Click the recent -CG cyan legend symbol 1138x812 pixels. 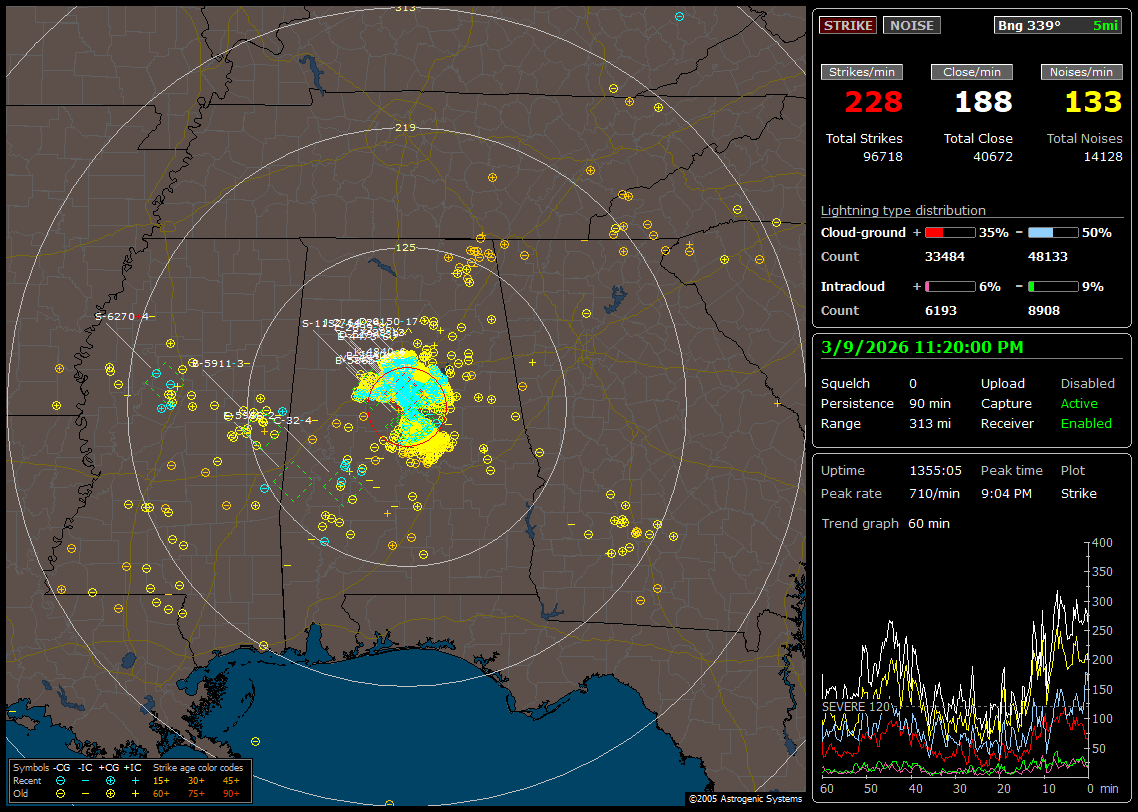click(x=61, y=780)
